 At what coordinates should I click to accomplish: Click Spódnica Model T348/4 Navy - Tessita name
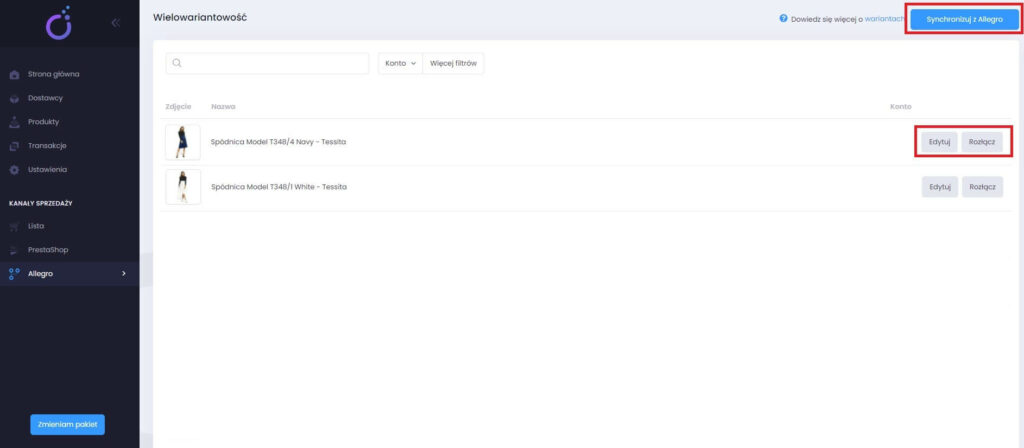(x=278, y=142)
